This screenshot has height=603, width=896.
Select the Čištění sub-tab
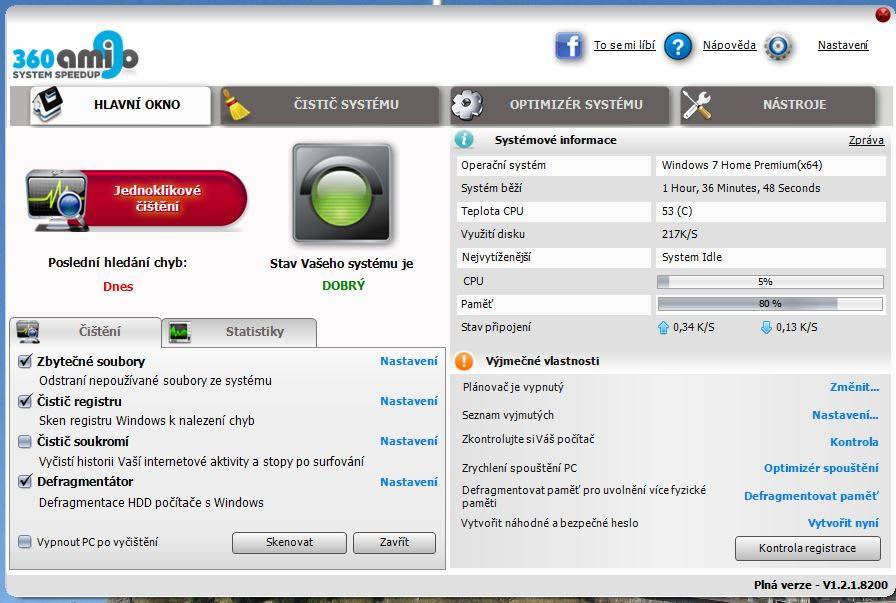point(86,332)
